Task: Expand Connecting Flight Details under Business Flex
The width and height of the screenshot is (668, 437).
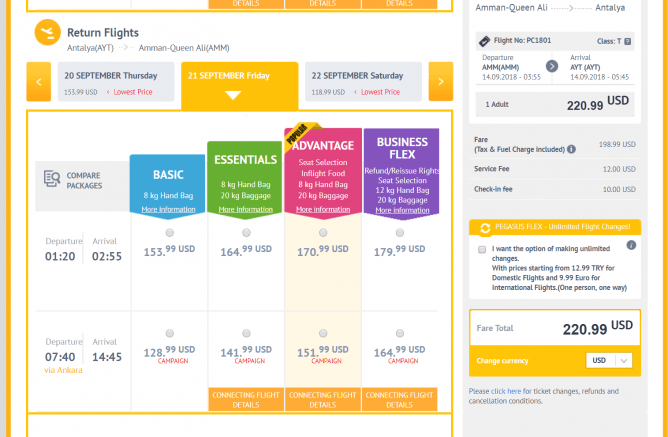Action: [x=401, y=400]
